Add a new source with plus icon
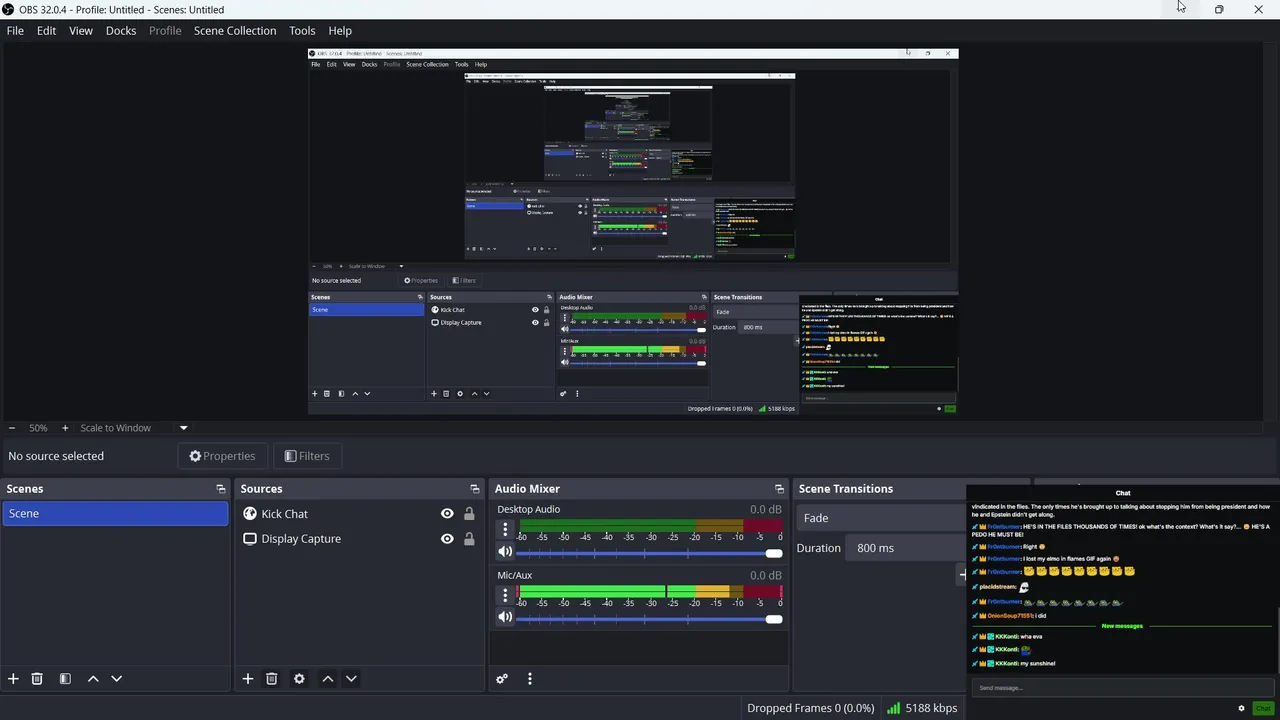Image resolution: width=1280 pixels, height=720 pixels. coord(248,678)
